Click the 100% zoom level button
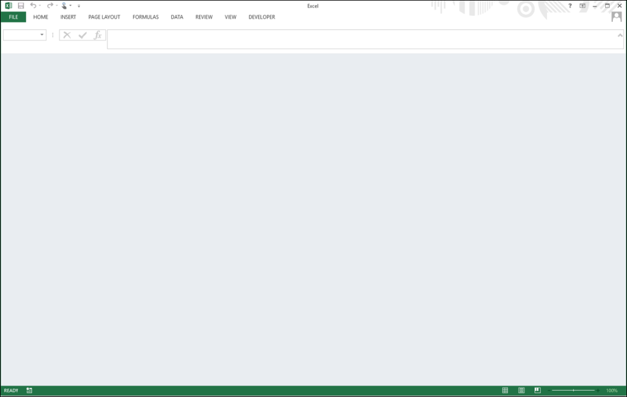The height and width of the screenshot is (397, 627). click(x=612, y=391)
